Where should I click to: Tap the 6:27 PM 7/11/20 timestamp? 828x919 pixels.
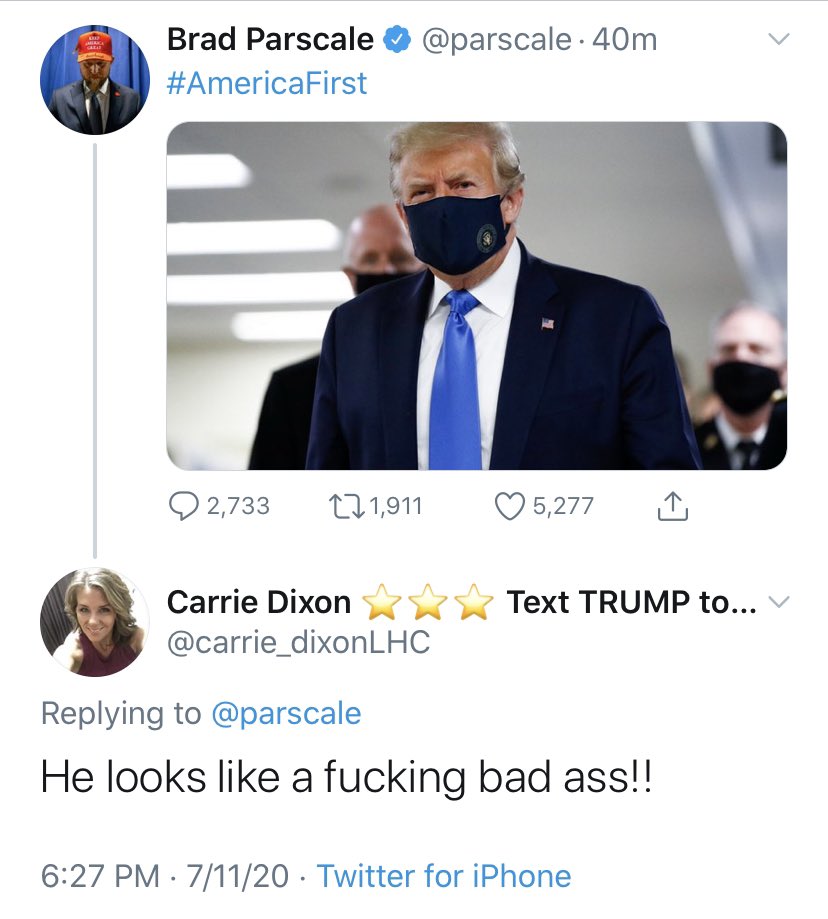pyautogui.click(x=165, y=876)
